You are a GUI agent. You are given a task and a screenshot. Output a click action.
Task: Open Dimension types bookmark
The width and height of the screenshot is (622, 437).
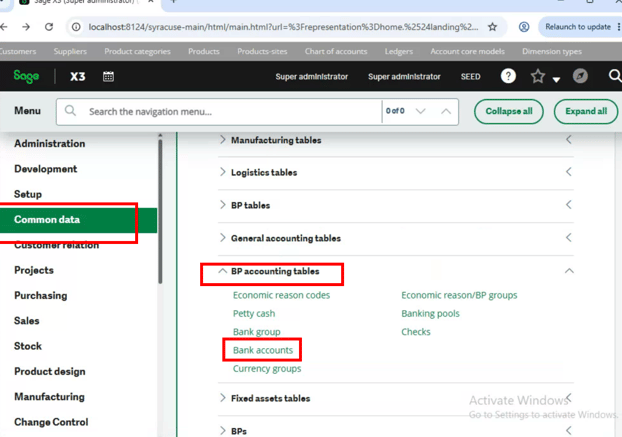click(x=552, y=52)
